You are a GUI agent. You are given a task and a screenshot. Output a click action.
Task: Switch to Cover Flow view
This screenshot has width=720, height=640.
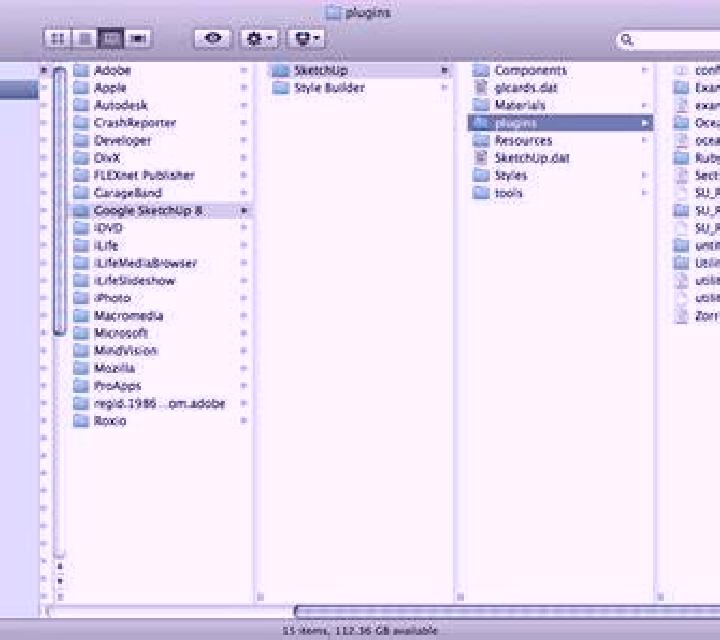137,39
